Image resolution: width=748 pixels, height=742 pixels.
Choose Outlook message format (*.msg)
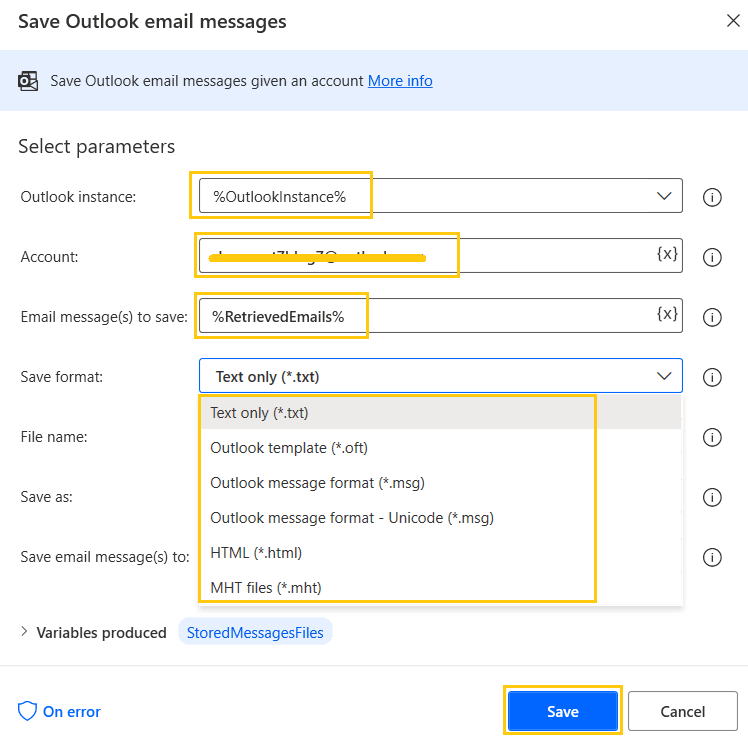[441, 483]
